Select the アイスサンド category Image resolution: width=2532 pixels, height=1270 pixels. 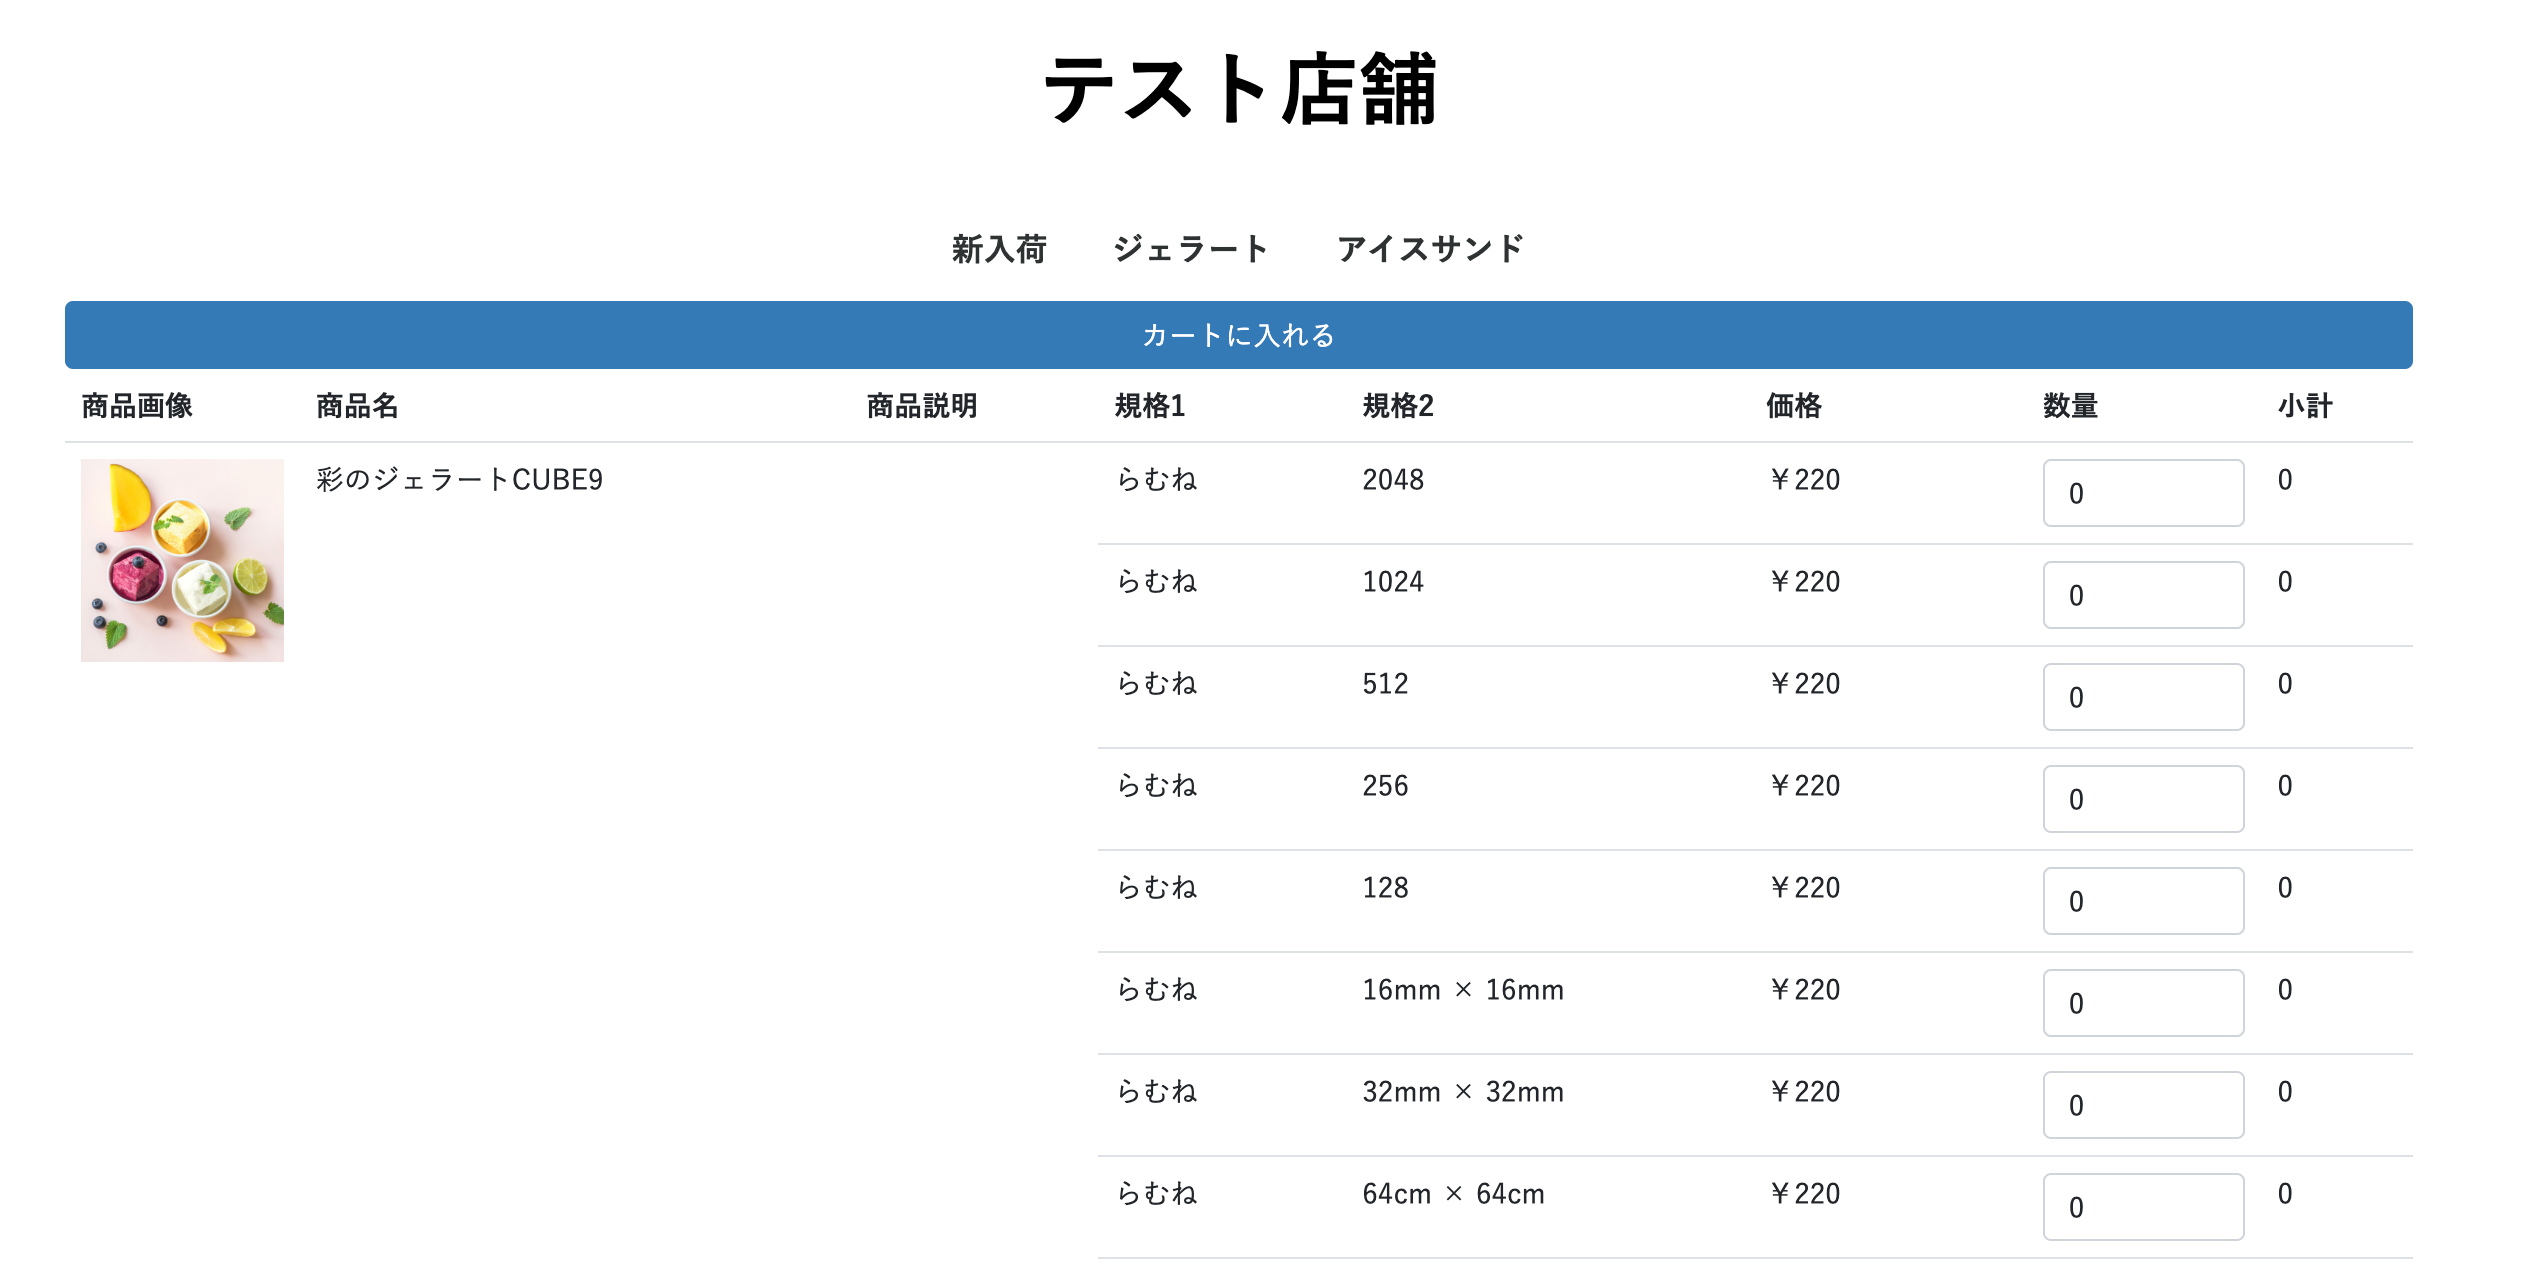(x=1431, y=249)
